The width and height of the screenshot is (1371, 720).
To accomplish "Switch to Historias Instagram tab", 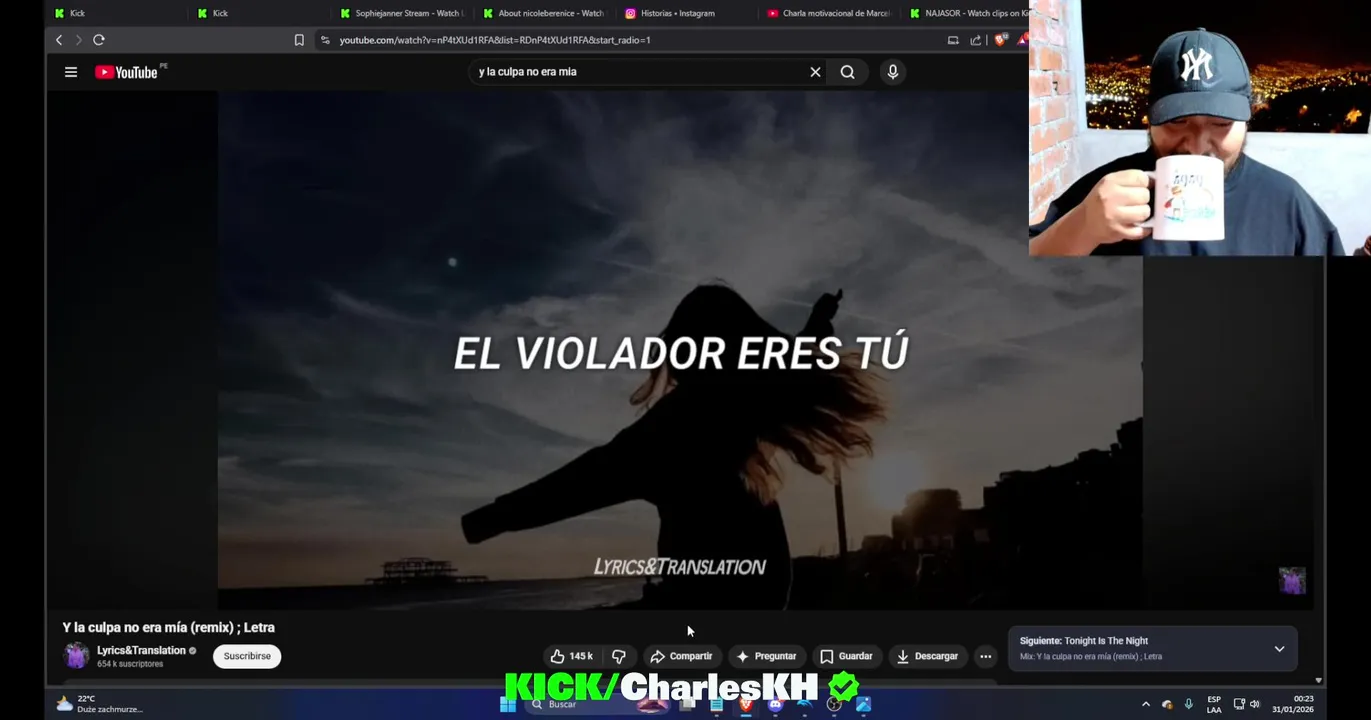I will click(686, 13).
